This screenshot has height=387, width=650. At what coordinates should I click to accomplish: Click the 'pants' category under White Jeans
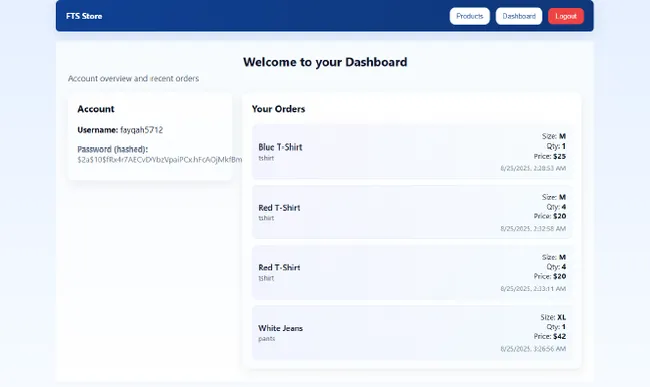267,339
